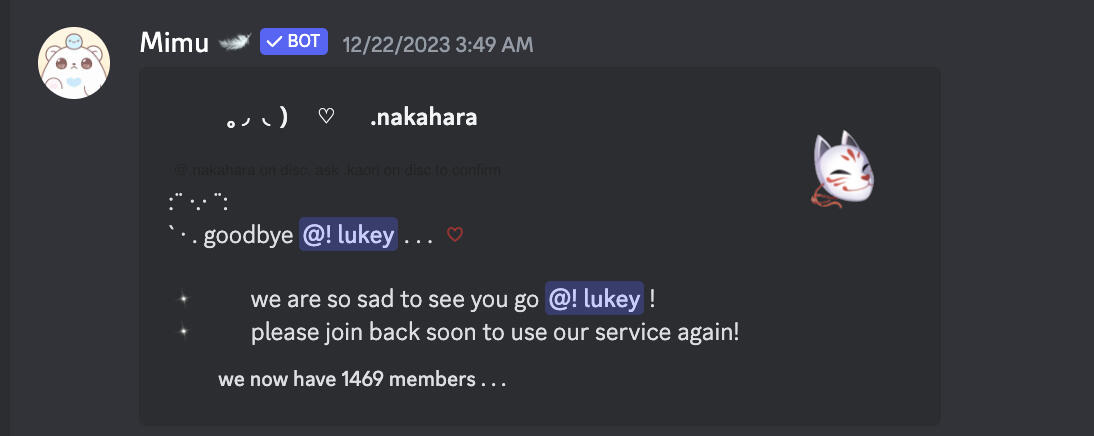Click the checkmark in the BOT badge
Screen dimensions: 1094x436
[x=274, y=42]
